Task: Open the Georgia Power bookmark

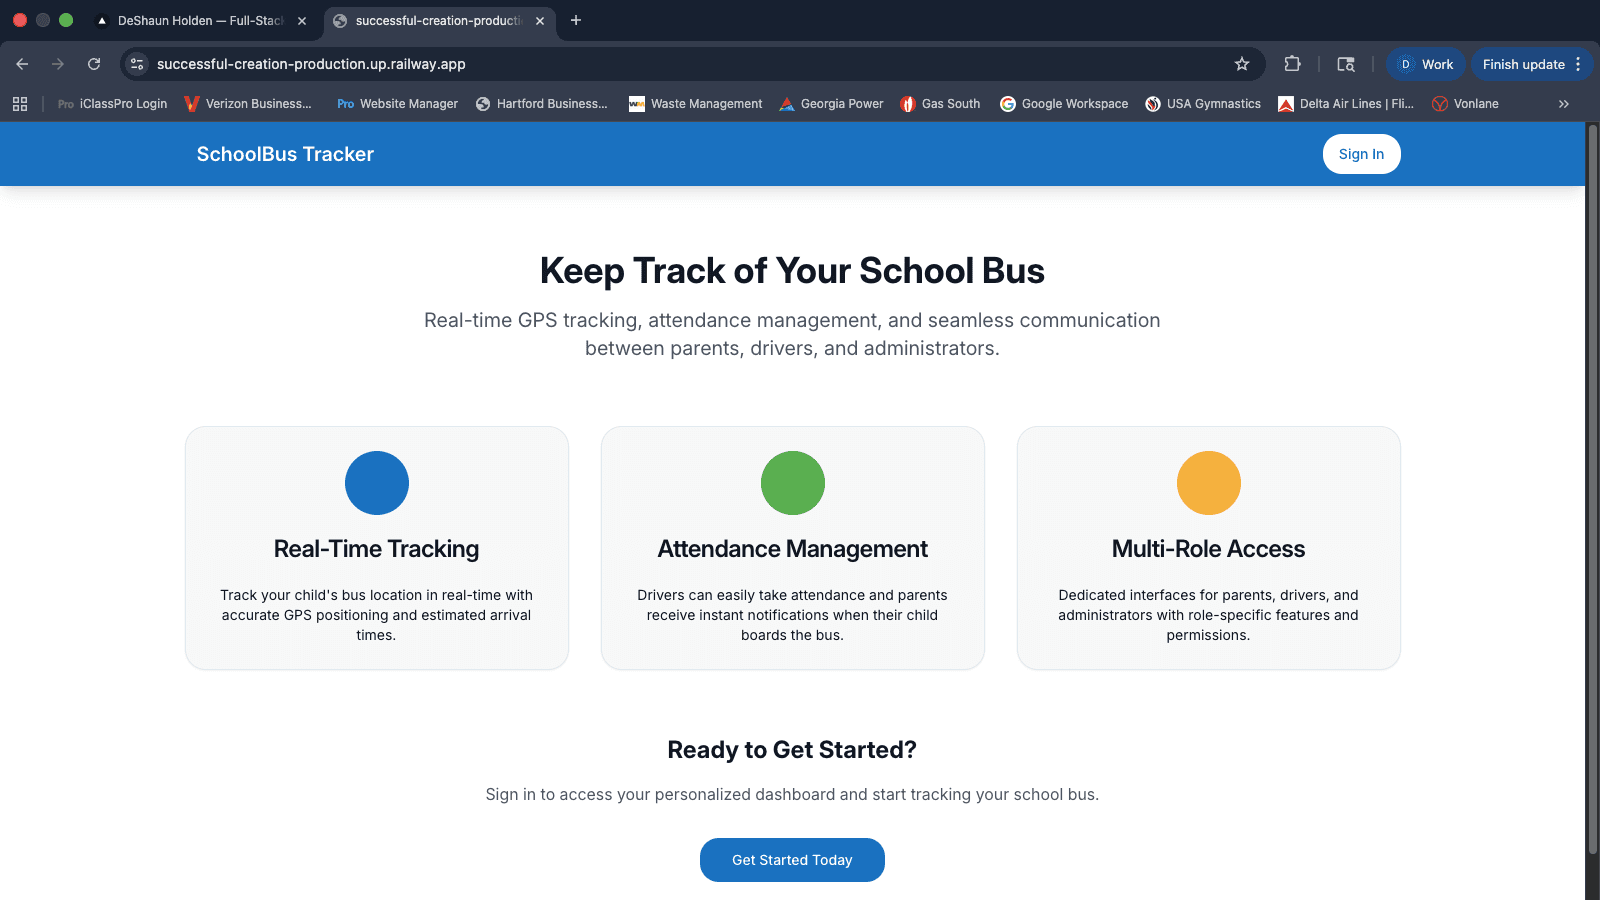Action: (x=831, y=103)
